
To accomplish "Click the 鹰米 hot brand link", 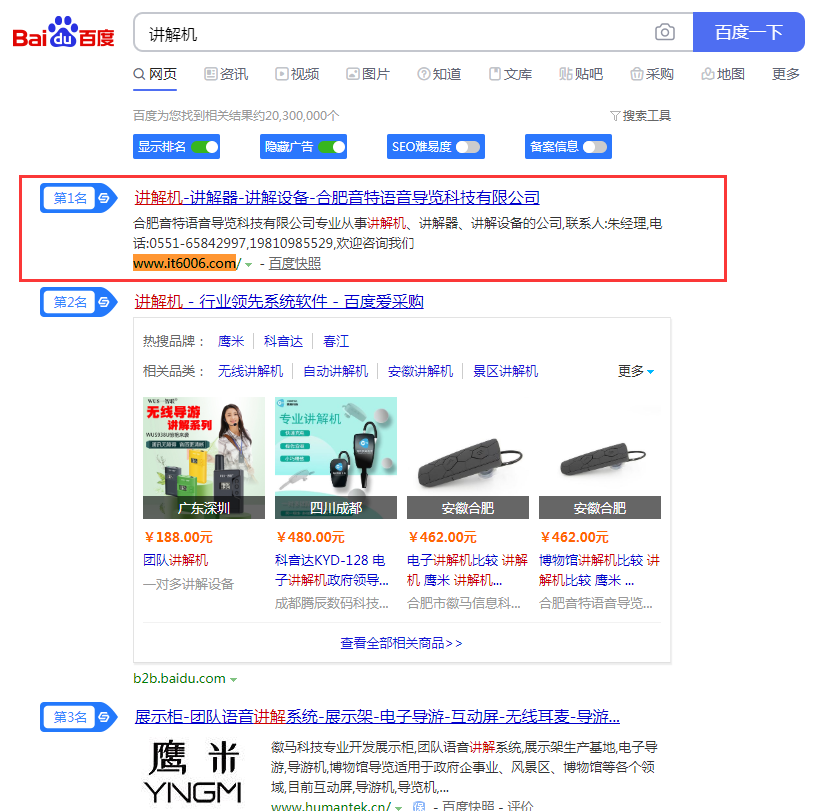I will (231, 342).
